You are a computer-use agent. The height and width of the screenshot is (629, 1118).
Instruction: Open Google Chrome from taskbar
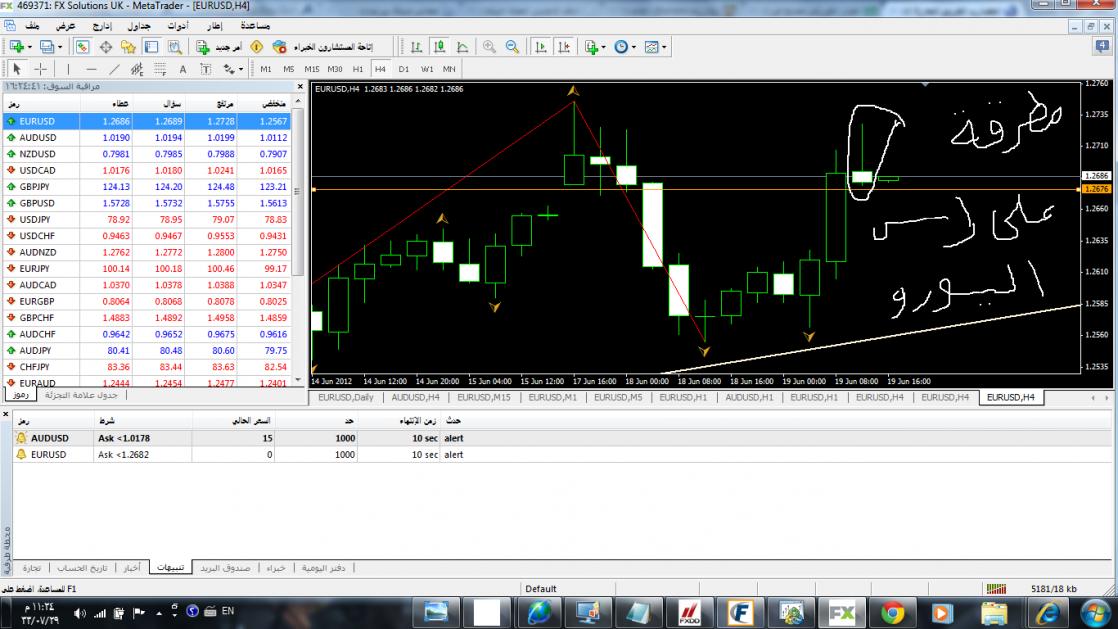point(893,613)
